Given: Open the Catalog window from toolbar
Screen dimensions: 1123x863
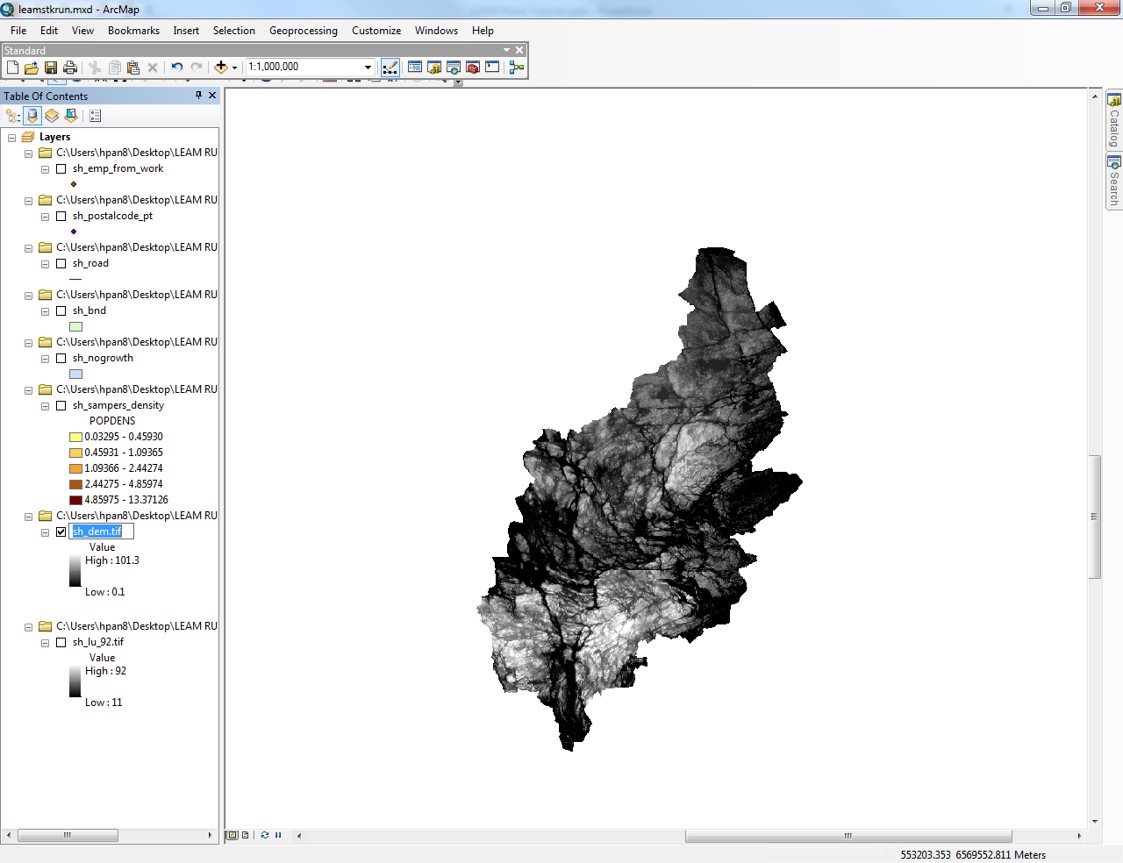Looking at the screenshot, I should 434,67.
